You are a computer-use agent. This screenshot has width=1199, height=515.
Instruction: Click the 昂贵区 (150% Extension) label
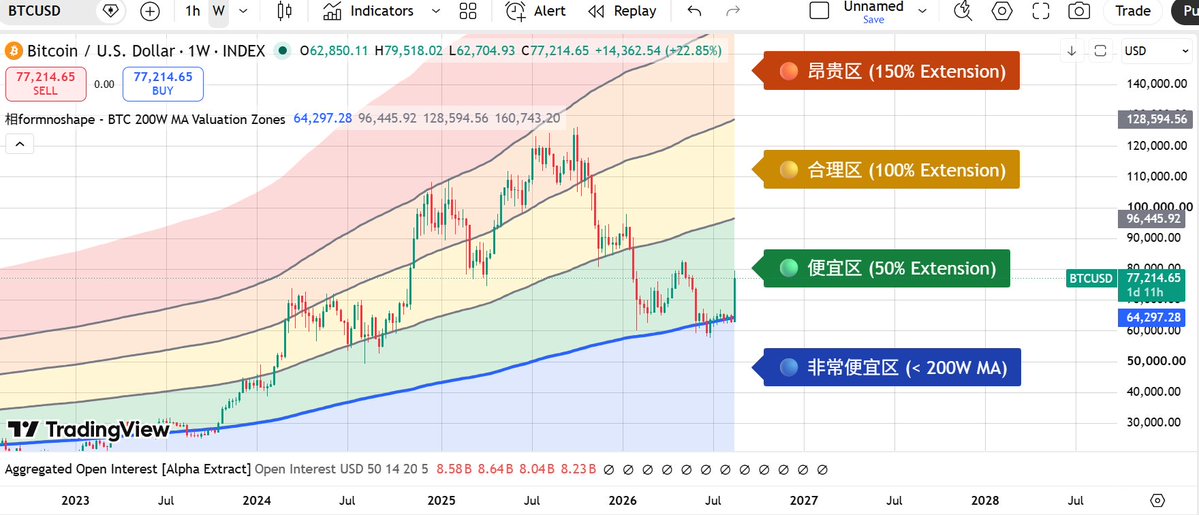[886, 71]
